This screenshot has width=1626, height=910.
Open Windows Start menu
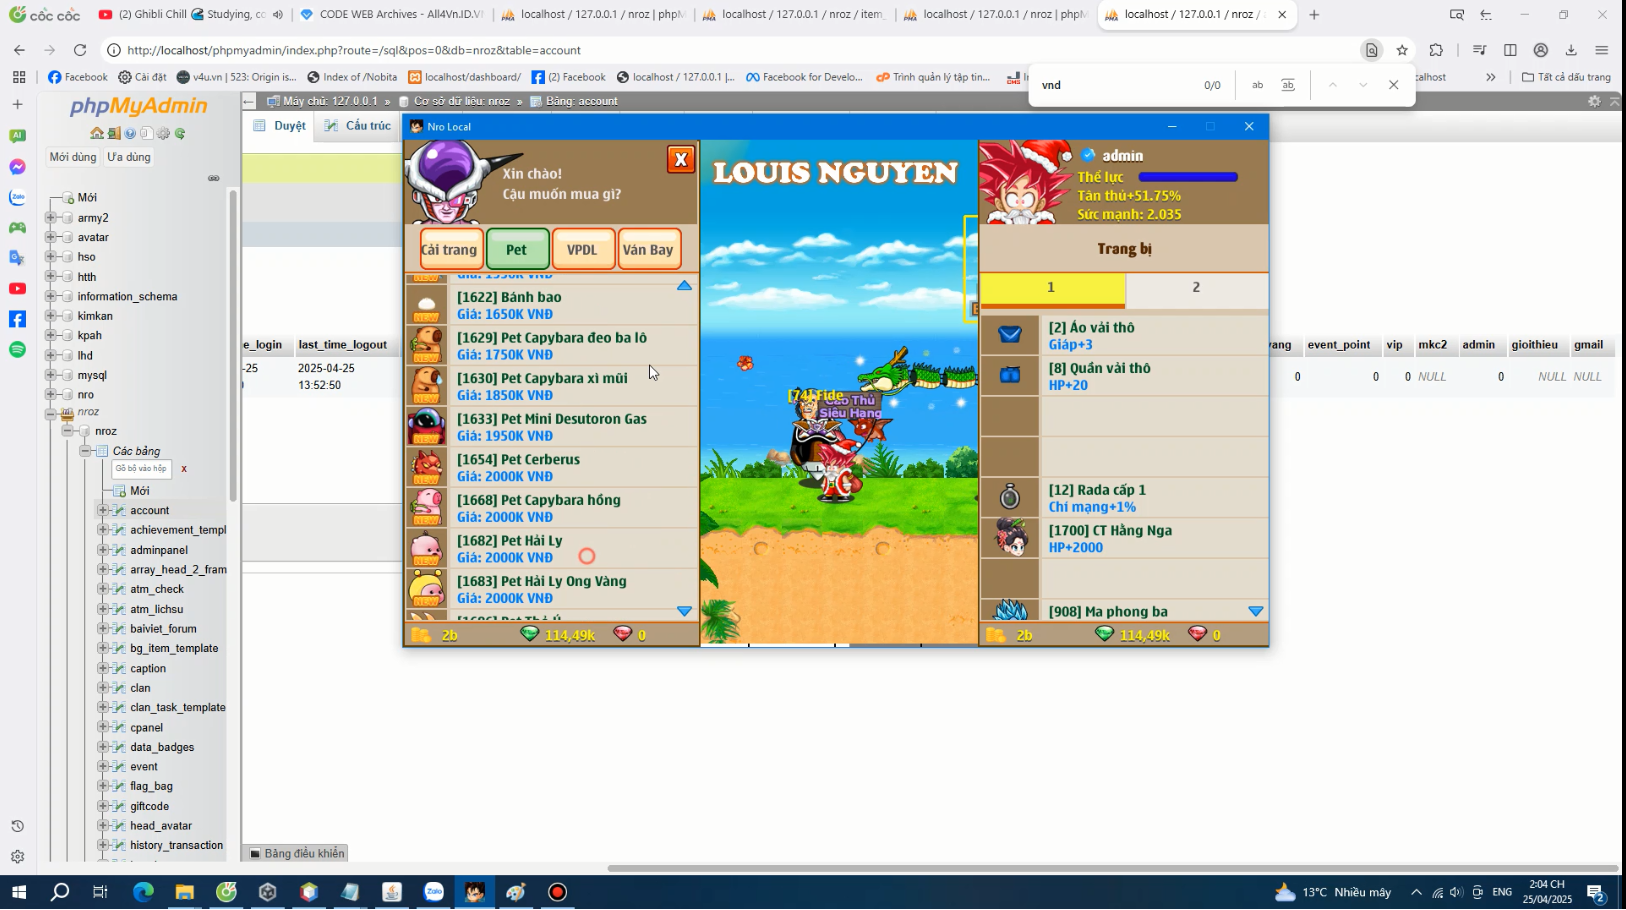pos(18,892)
